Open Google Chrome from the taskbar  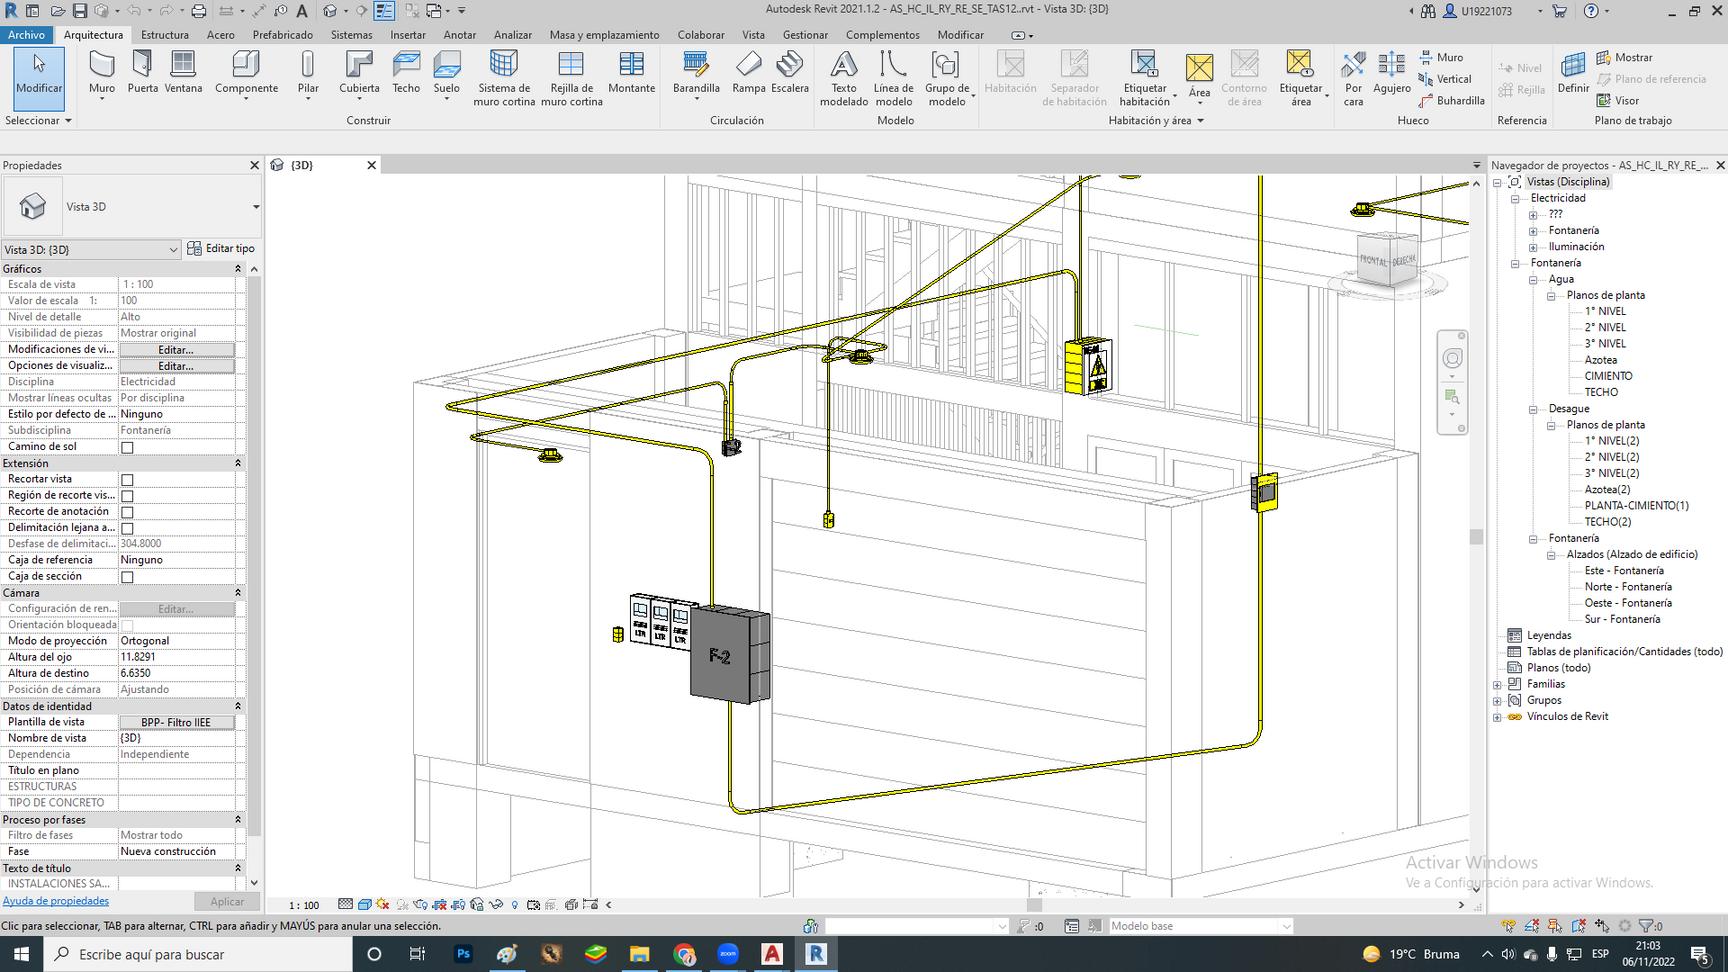[684, 954]
